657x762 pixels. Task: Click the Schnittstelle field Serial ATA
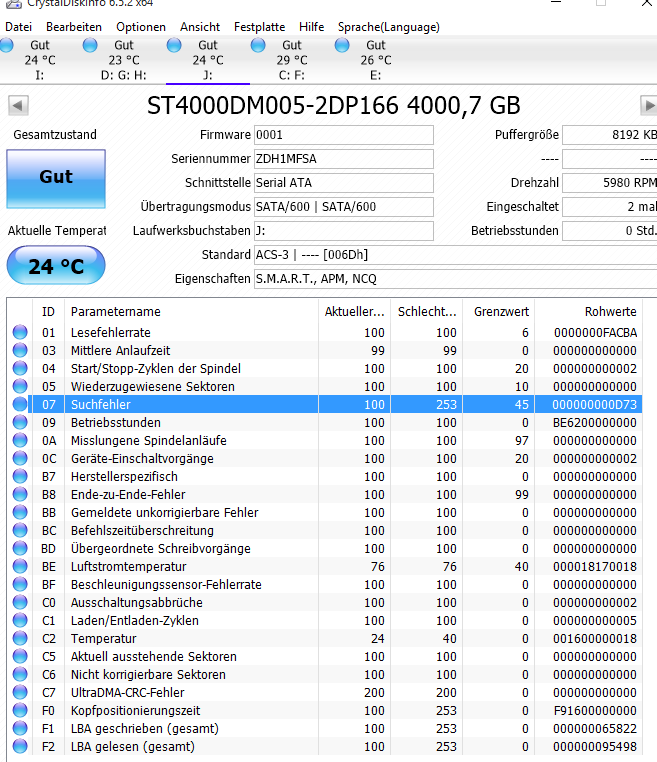tap(344, 183)
